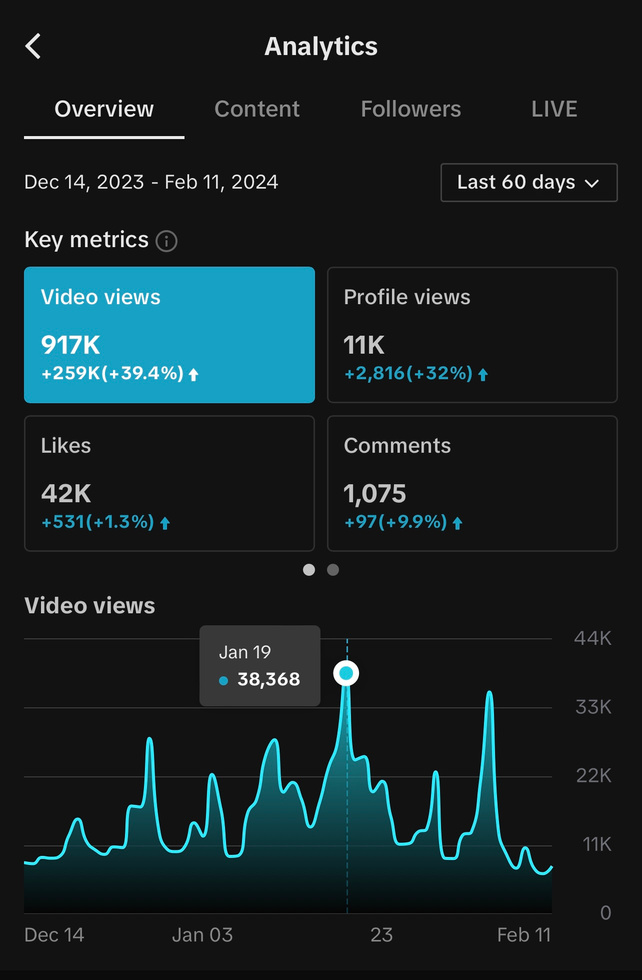
Task: Switch to the Content tab
Action: click(257, 109)
